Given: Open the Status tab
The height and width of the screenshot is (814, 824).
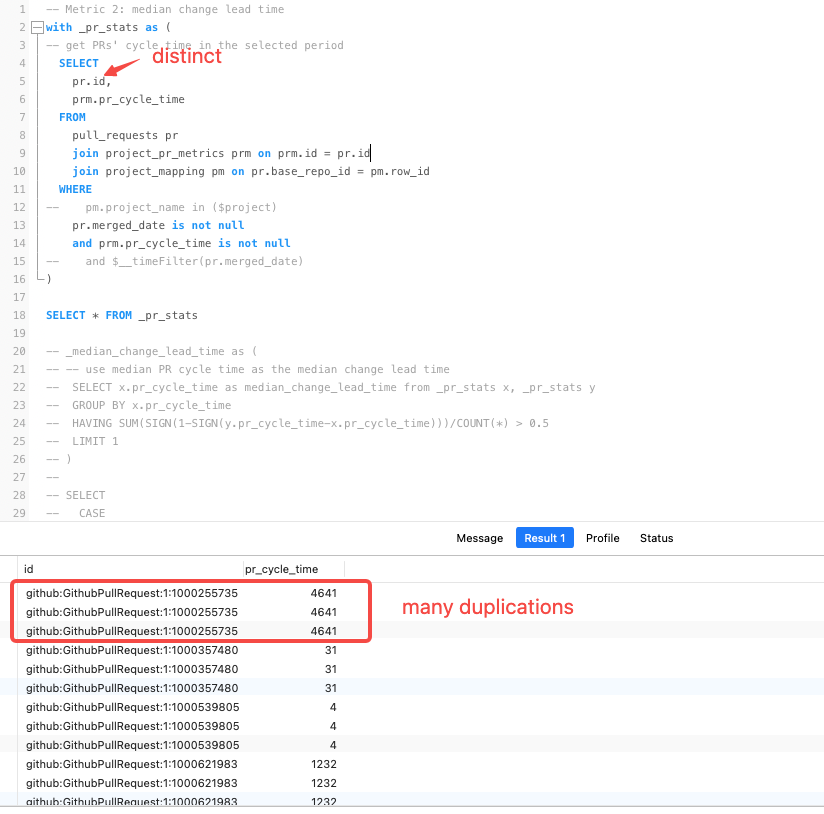Looking at the screenshot, I should coord(656,538).
